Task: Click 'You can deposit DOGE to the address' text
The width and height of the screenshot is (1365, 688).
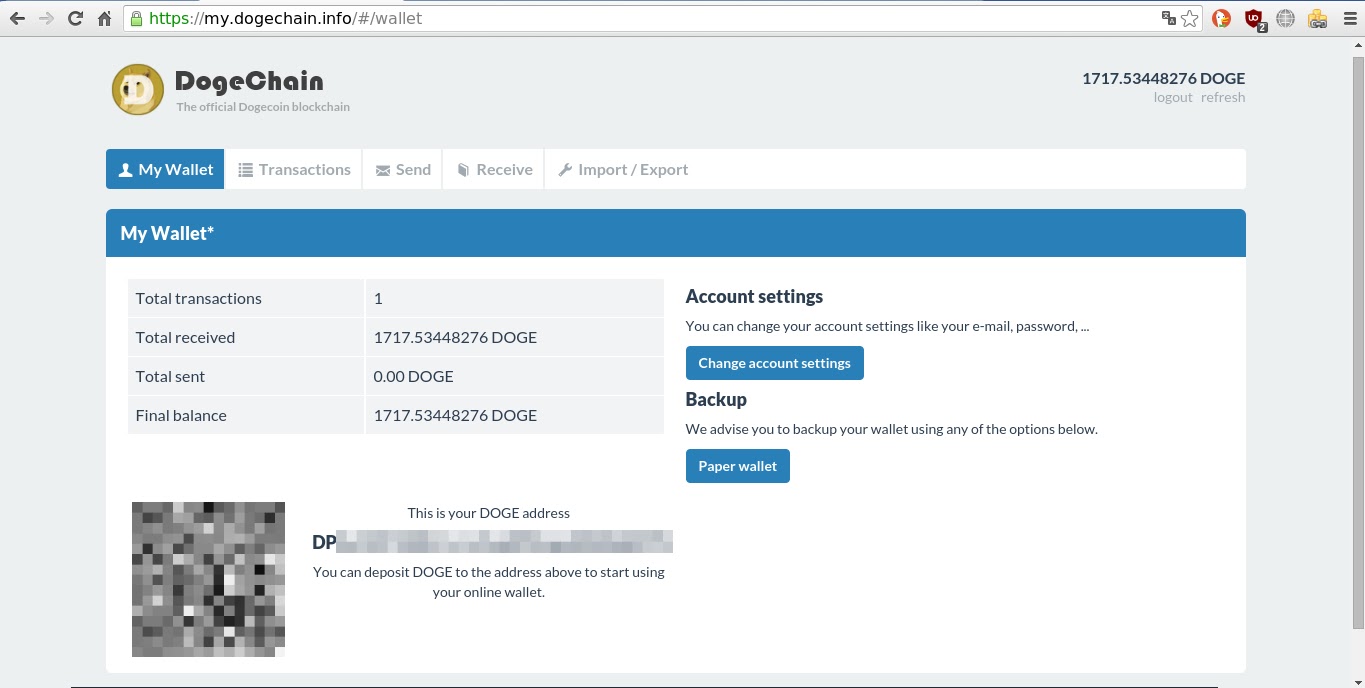Action: [489, 582]
